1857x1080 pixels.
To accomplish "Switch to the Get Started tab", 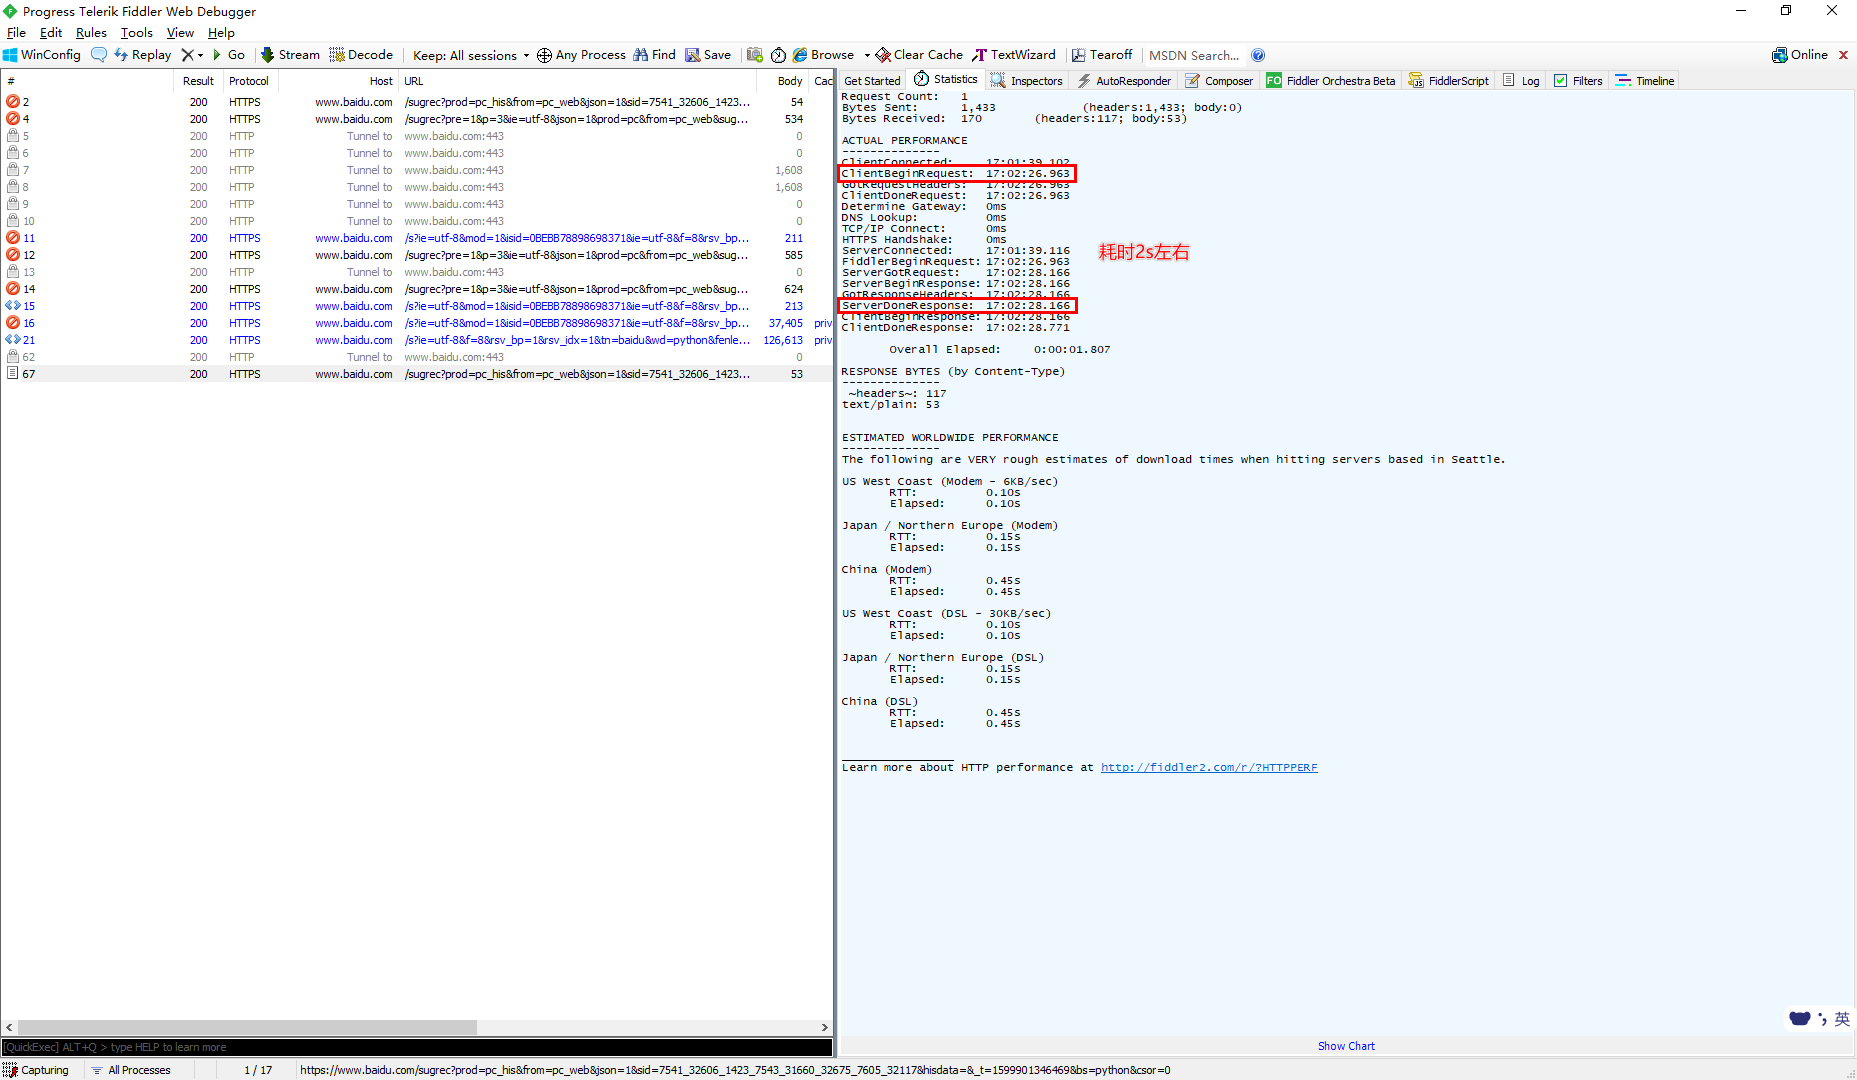I will 872,81.
